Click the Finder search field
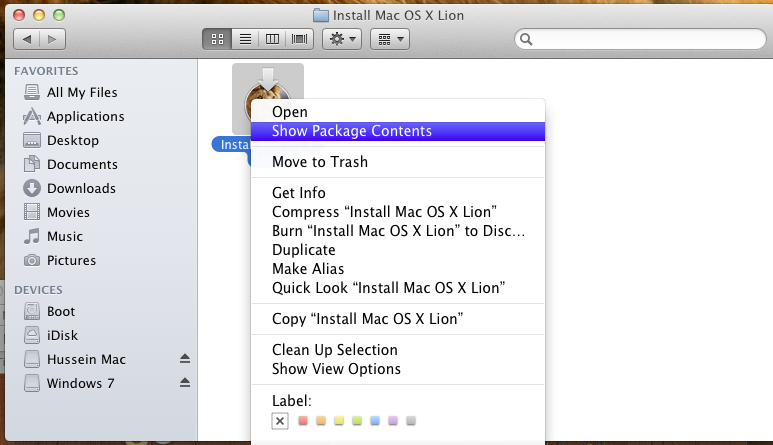The width and height of the screenshot is (773, 445). pyautogui.click(x=640, y=39)
